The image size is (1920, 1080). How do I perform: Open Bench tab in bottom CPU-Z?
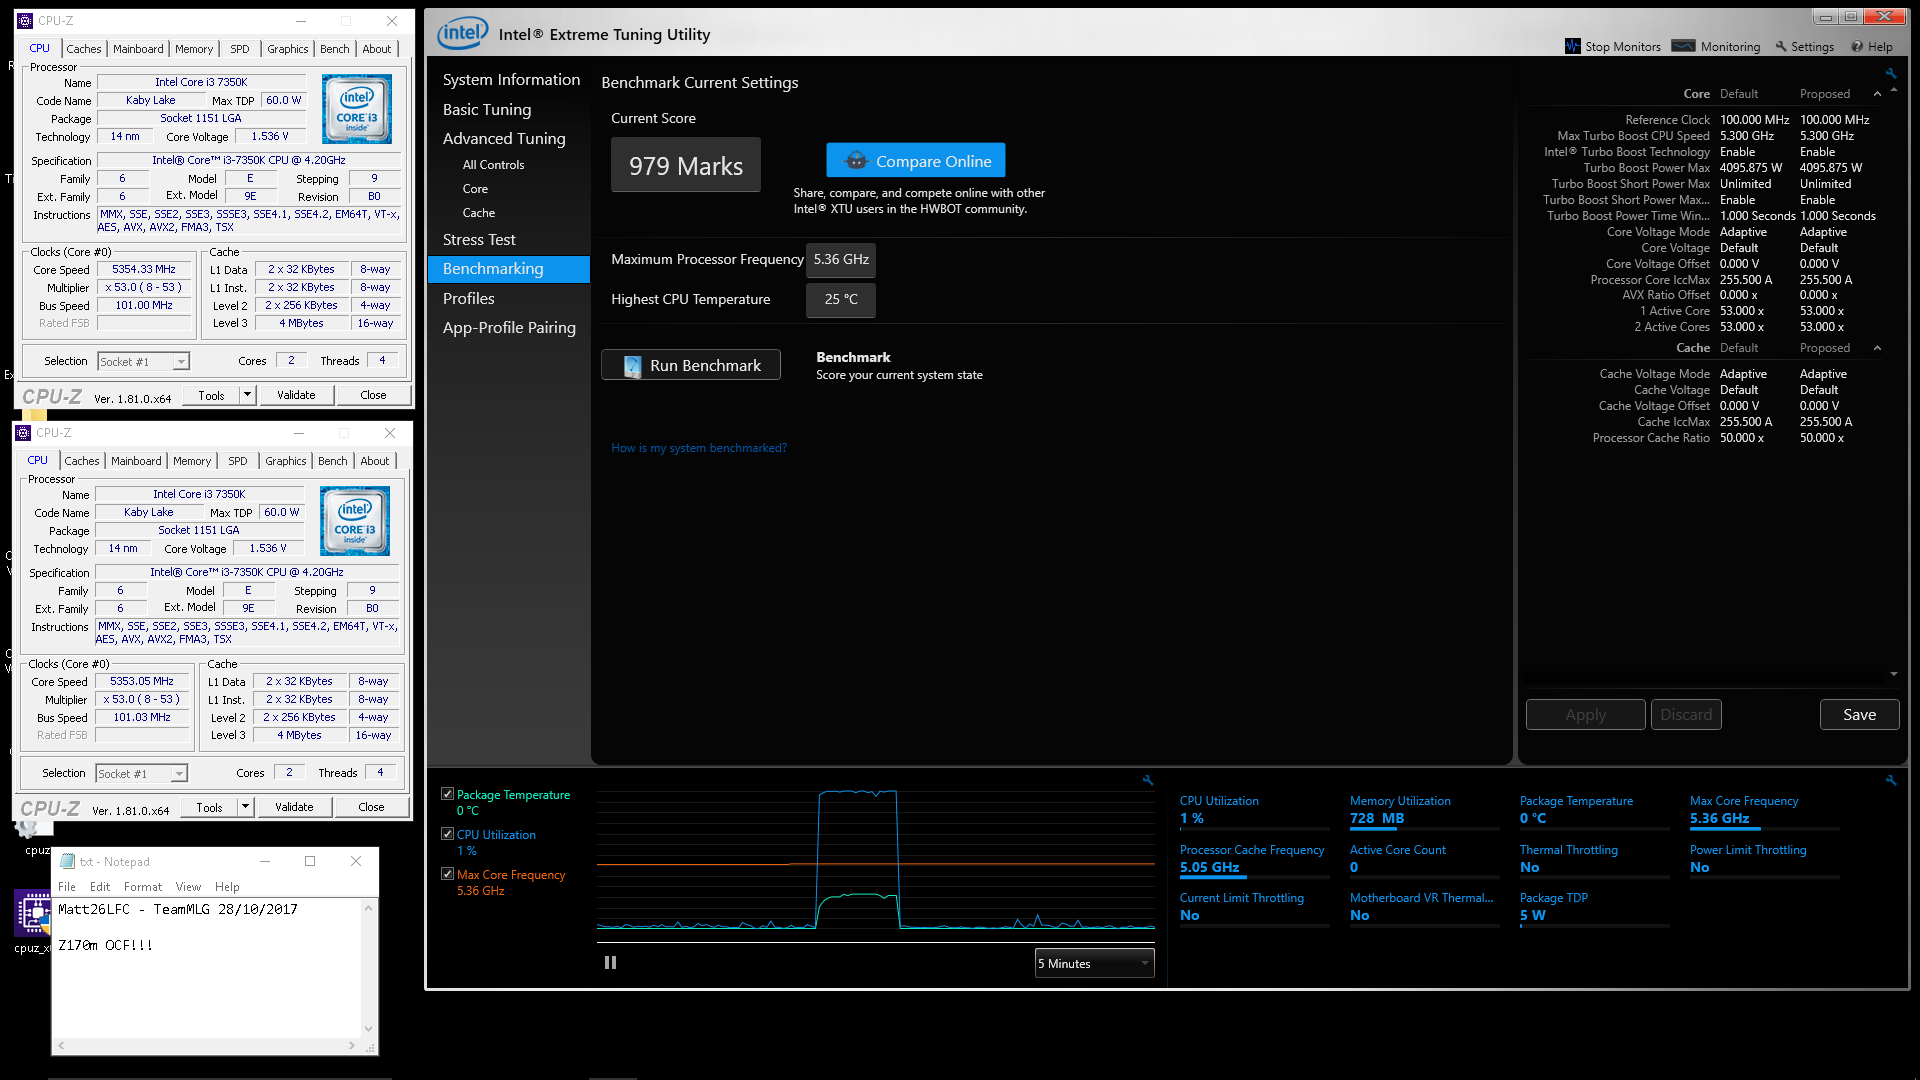[333, 461]
